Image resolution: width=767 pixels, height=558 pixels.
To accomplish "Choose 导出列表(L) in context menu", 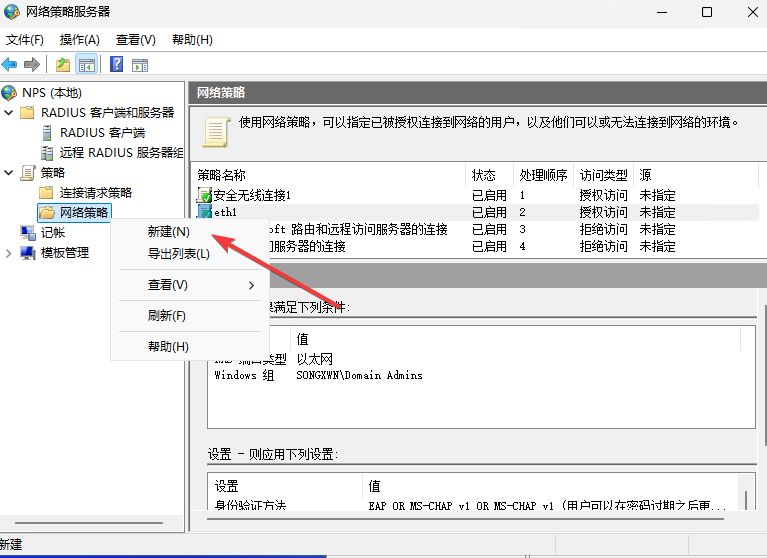I will coord(178,253).
